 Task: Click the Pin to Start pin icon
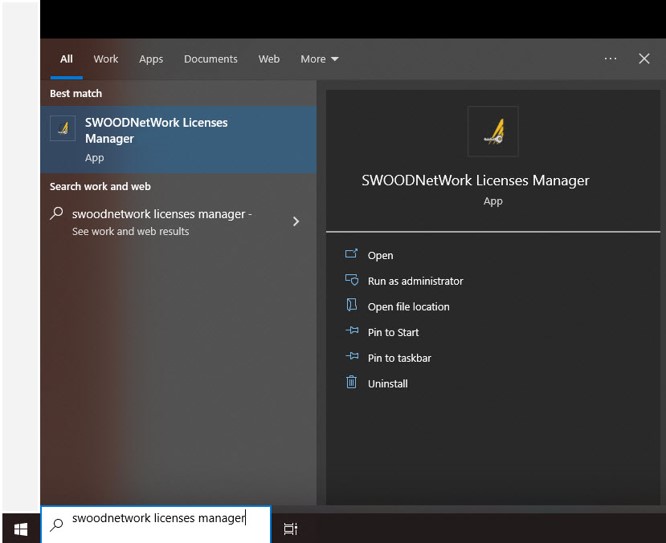(351, 332)
